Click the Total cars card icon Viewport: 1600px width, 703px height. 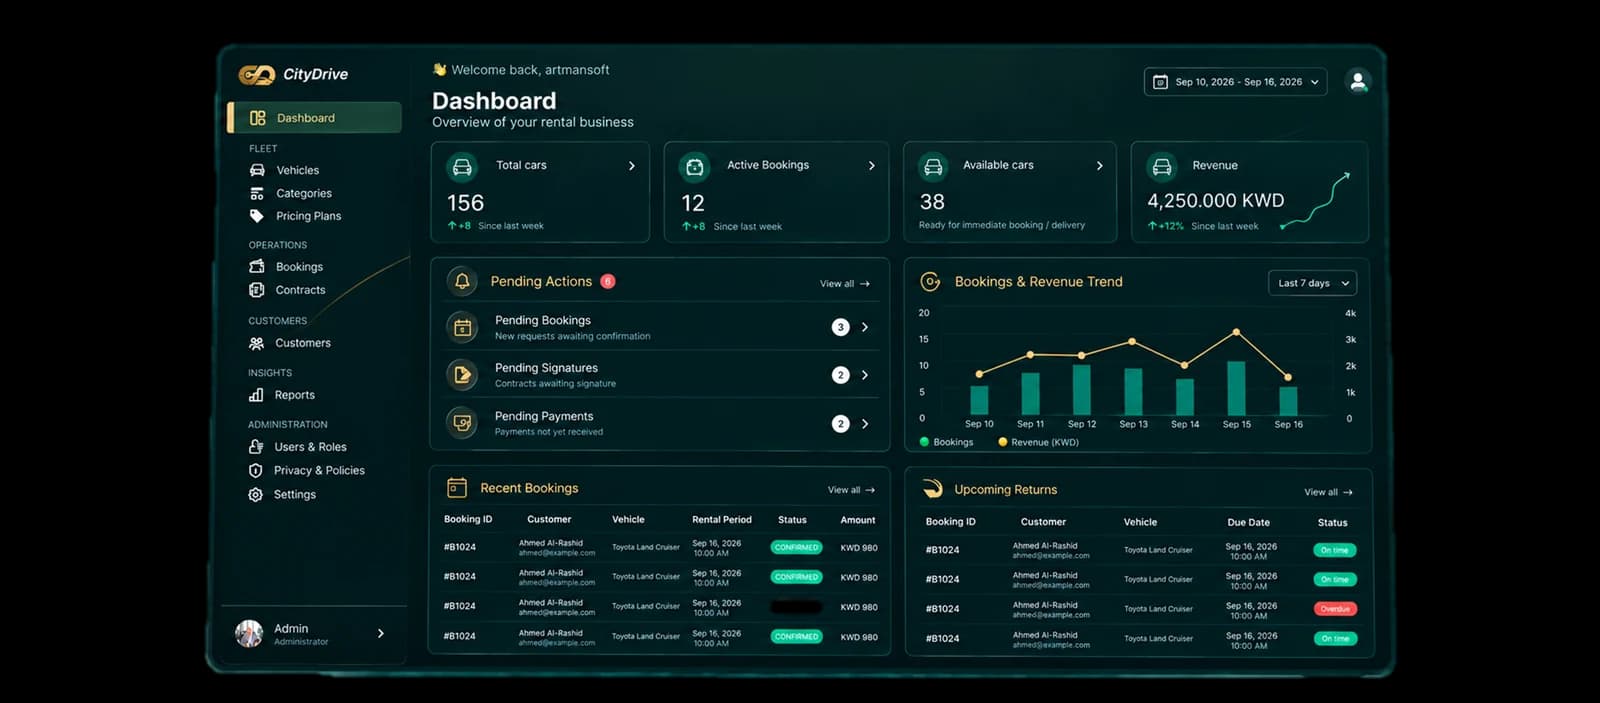click(x=462, y=167)
